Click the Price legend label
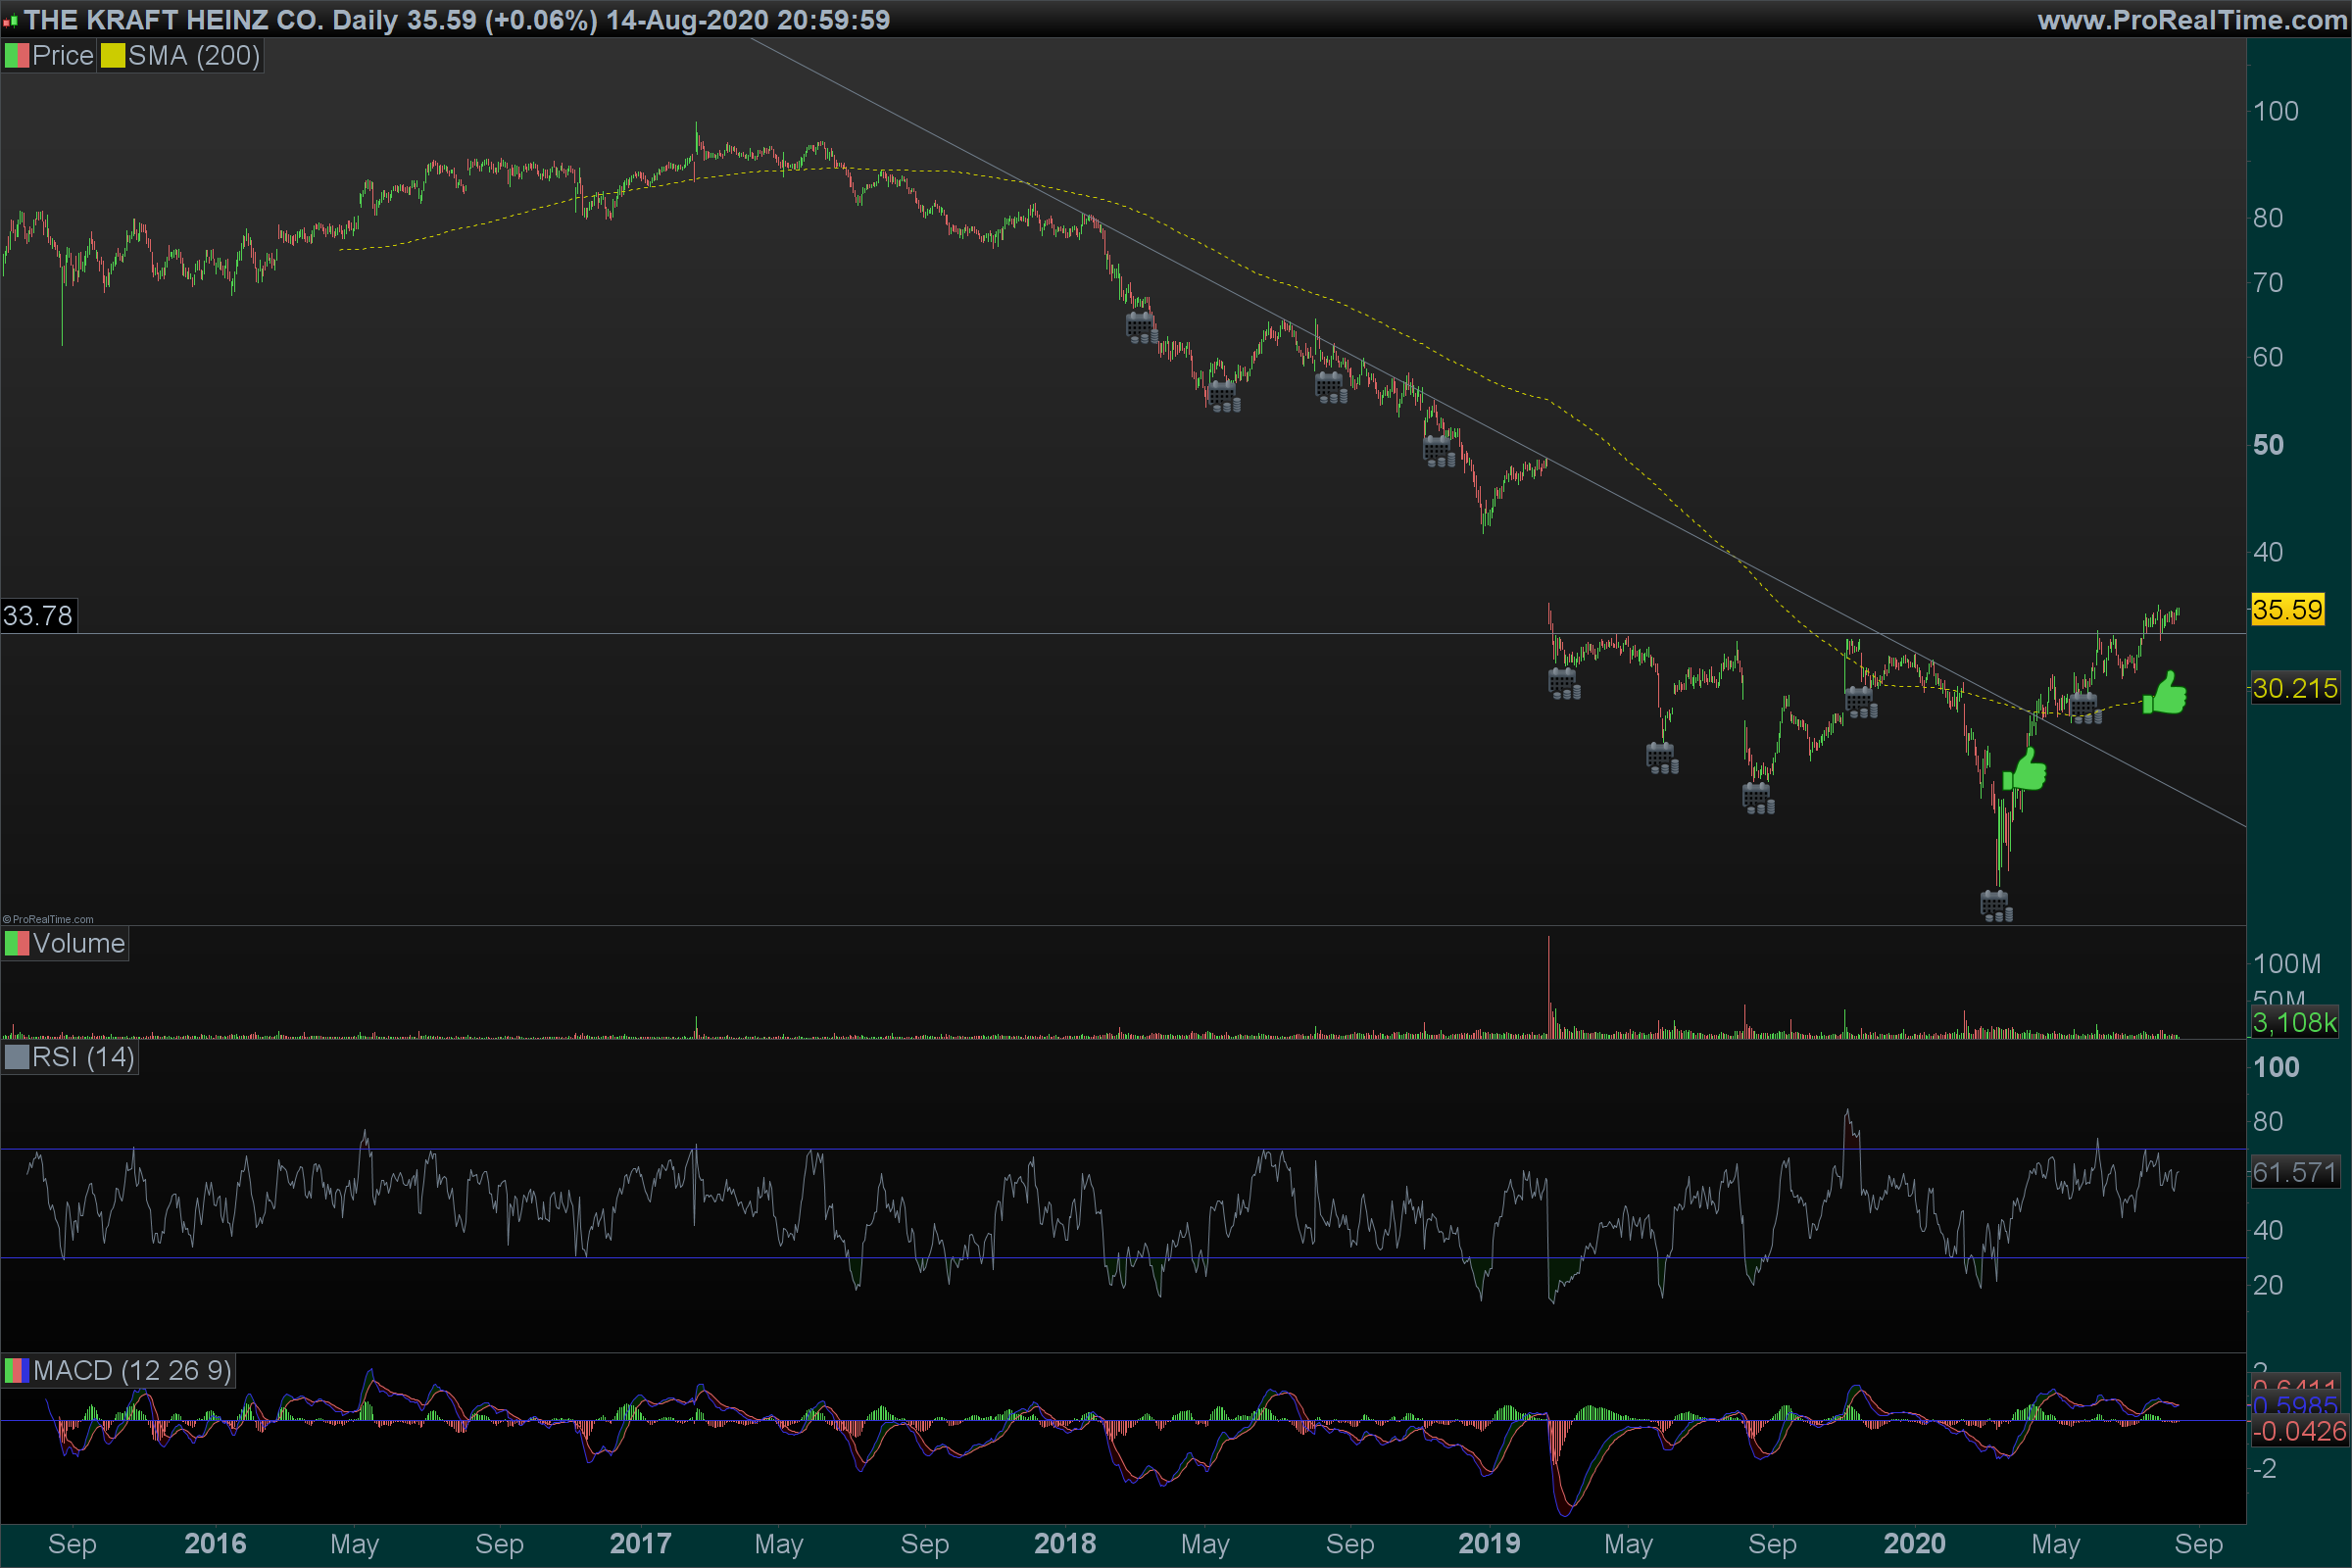Image resolution: width=2352 pixels, height=1568 pixels. pyautogui.click(x=62, y=56)
